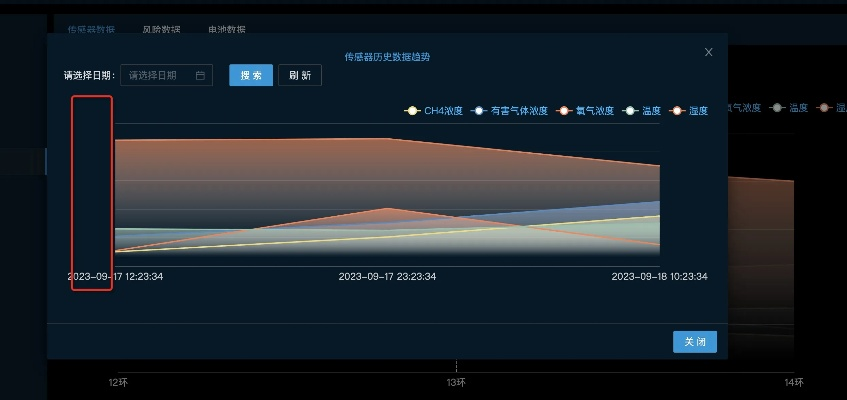Toggle the CH4浓度 legend series

pos(433,111)
